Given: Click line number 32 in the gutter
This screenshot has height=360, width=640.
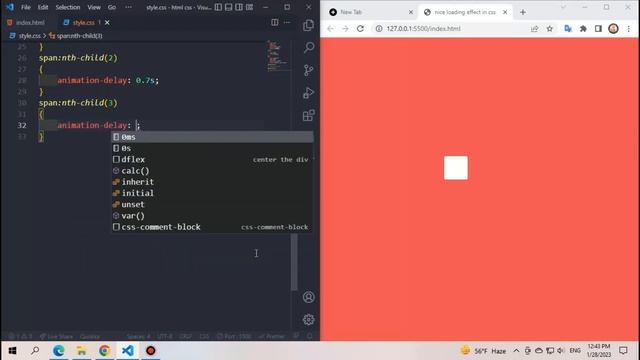Looking at the screenshot, I should click(22, 125).
